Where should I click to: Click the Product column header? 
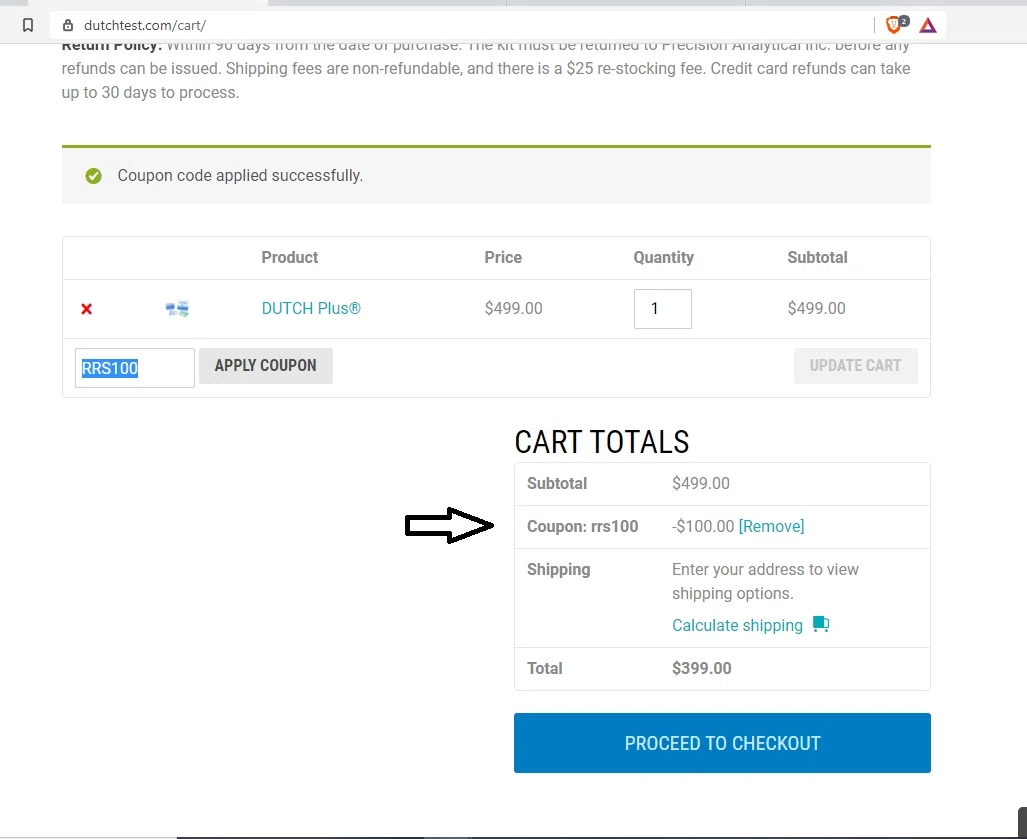click(x=289, y=257)
